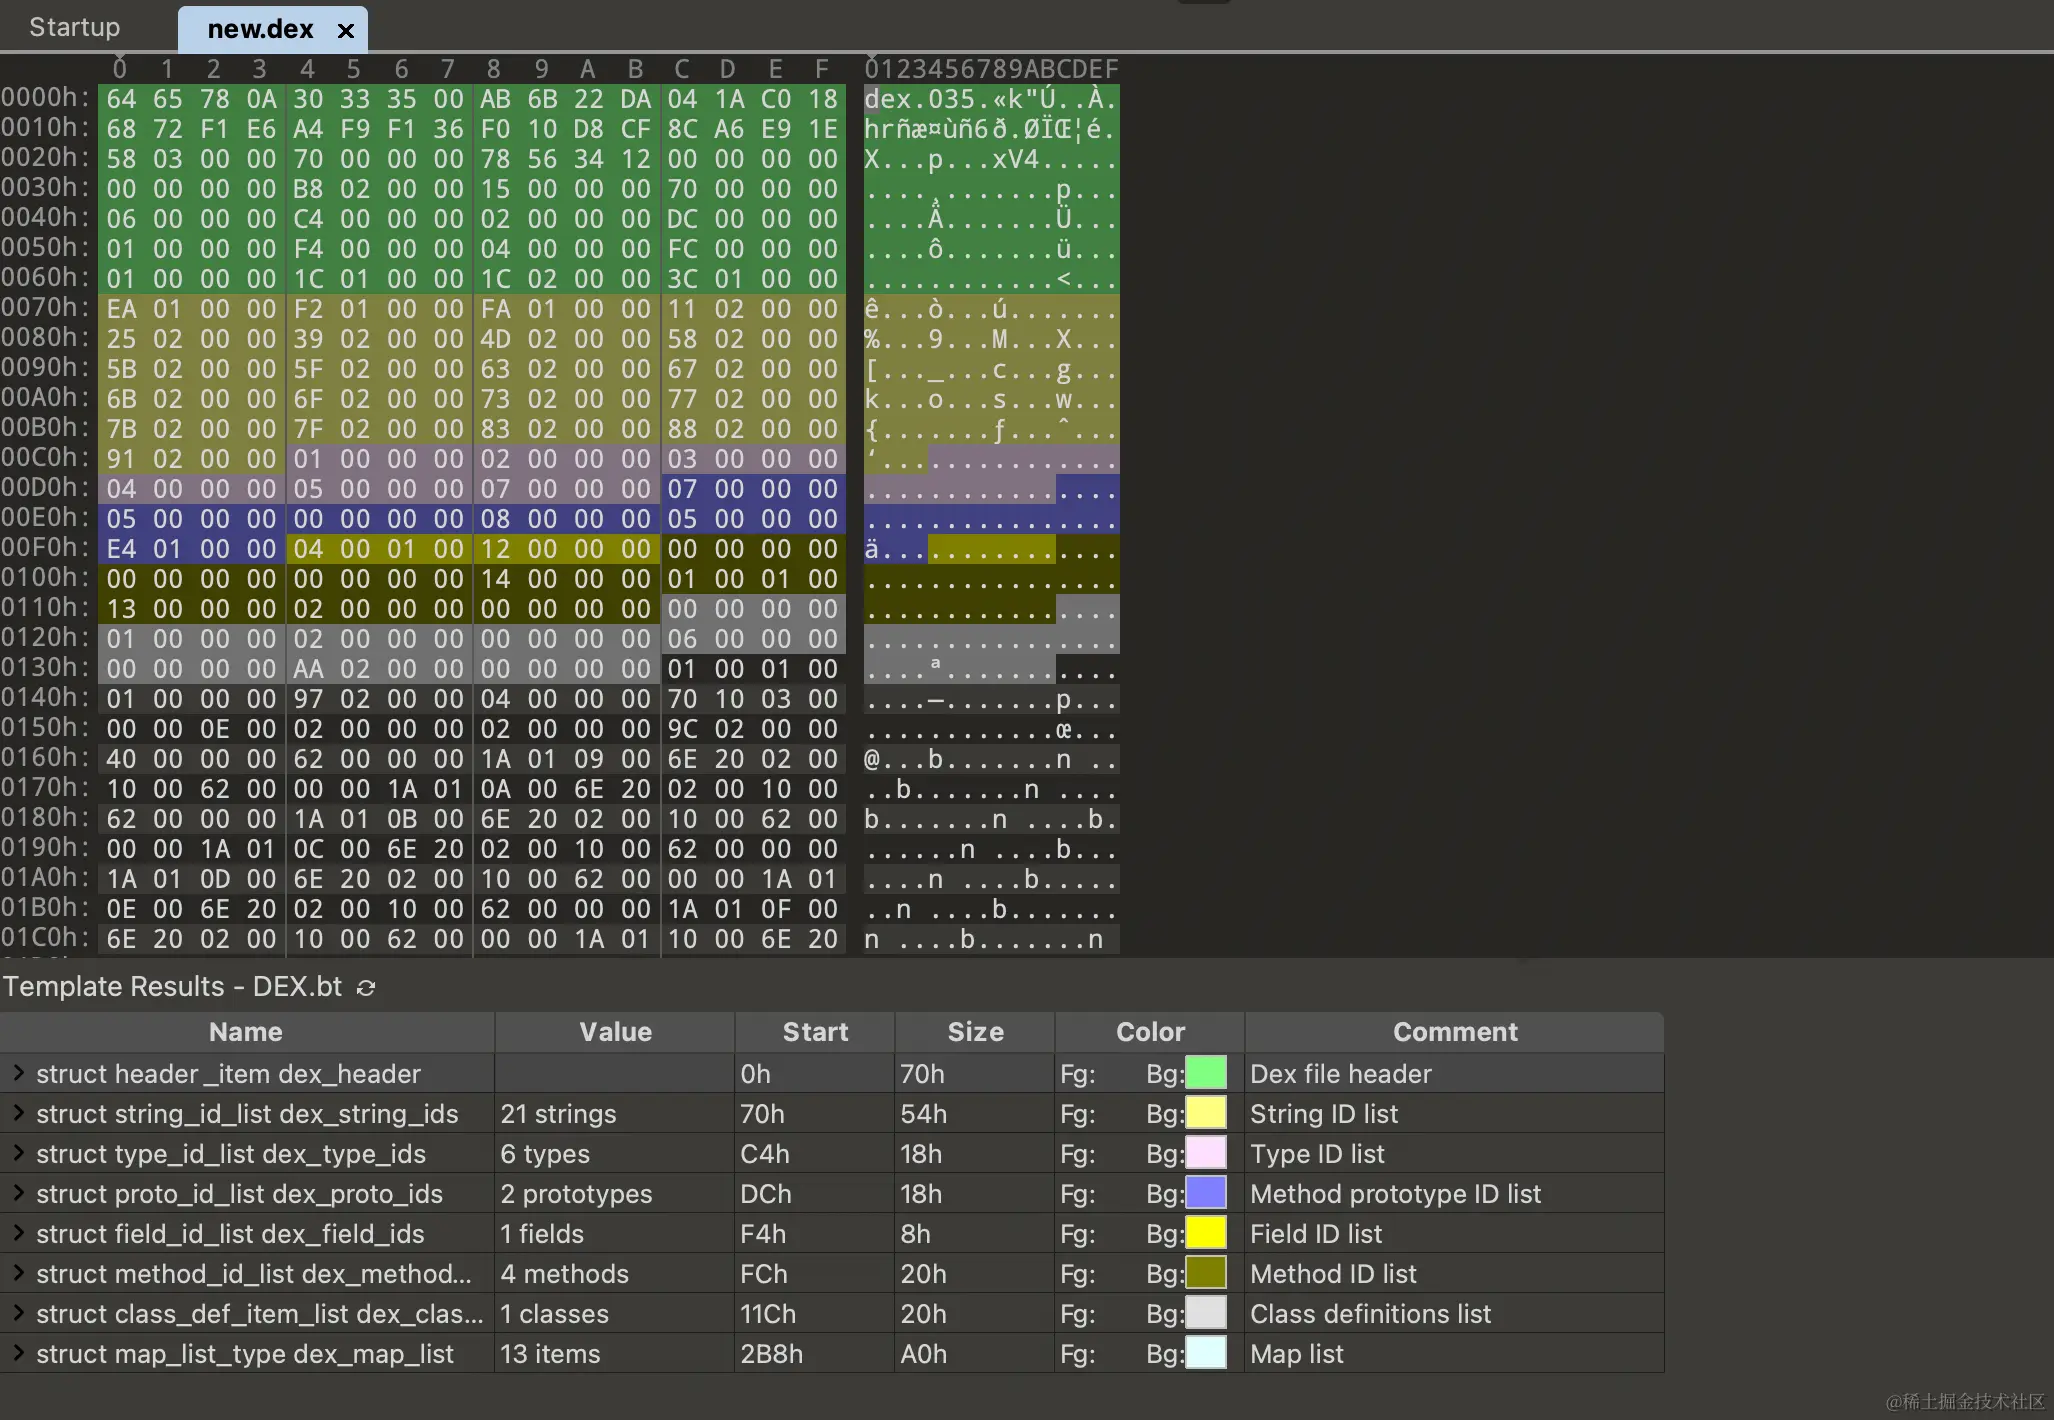Click the 'A0h' size cell
Screen dimensions: 2054x1420
tap(975, 1353)
